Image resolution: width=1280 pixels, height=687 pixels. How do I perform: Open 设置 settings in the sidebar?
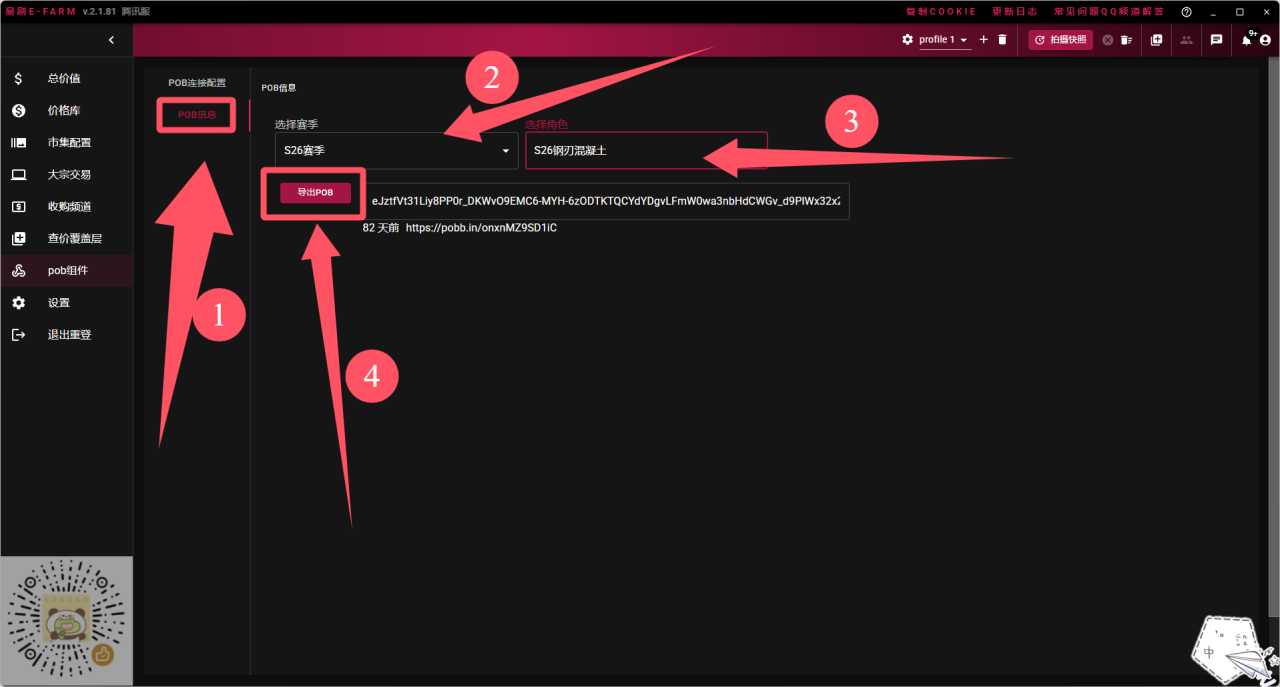click(19, 303)
